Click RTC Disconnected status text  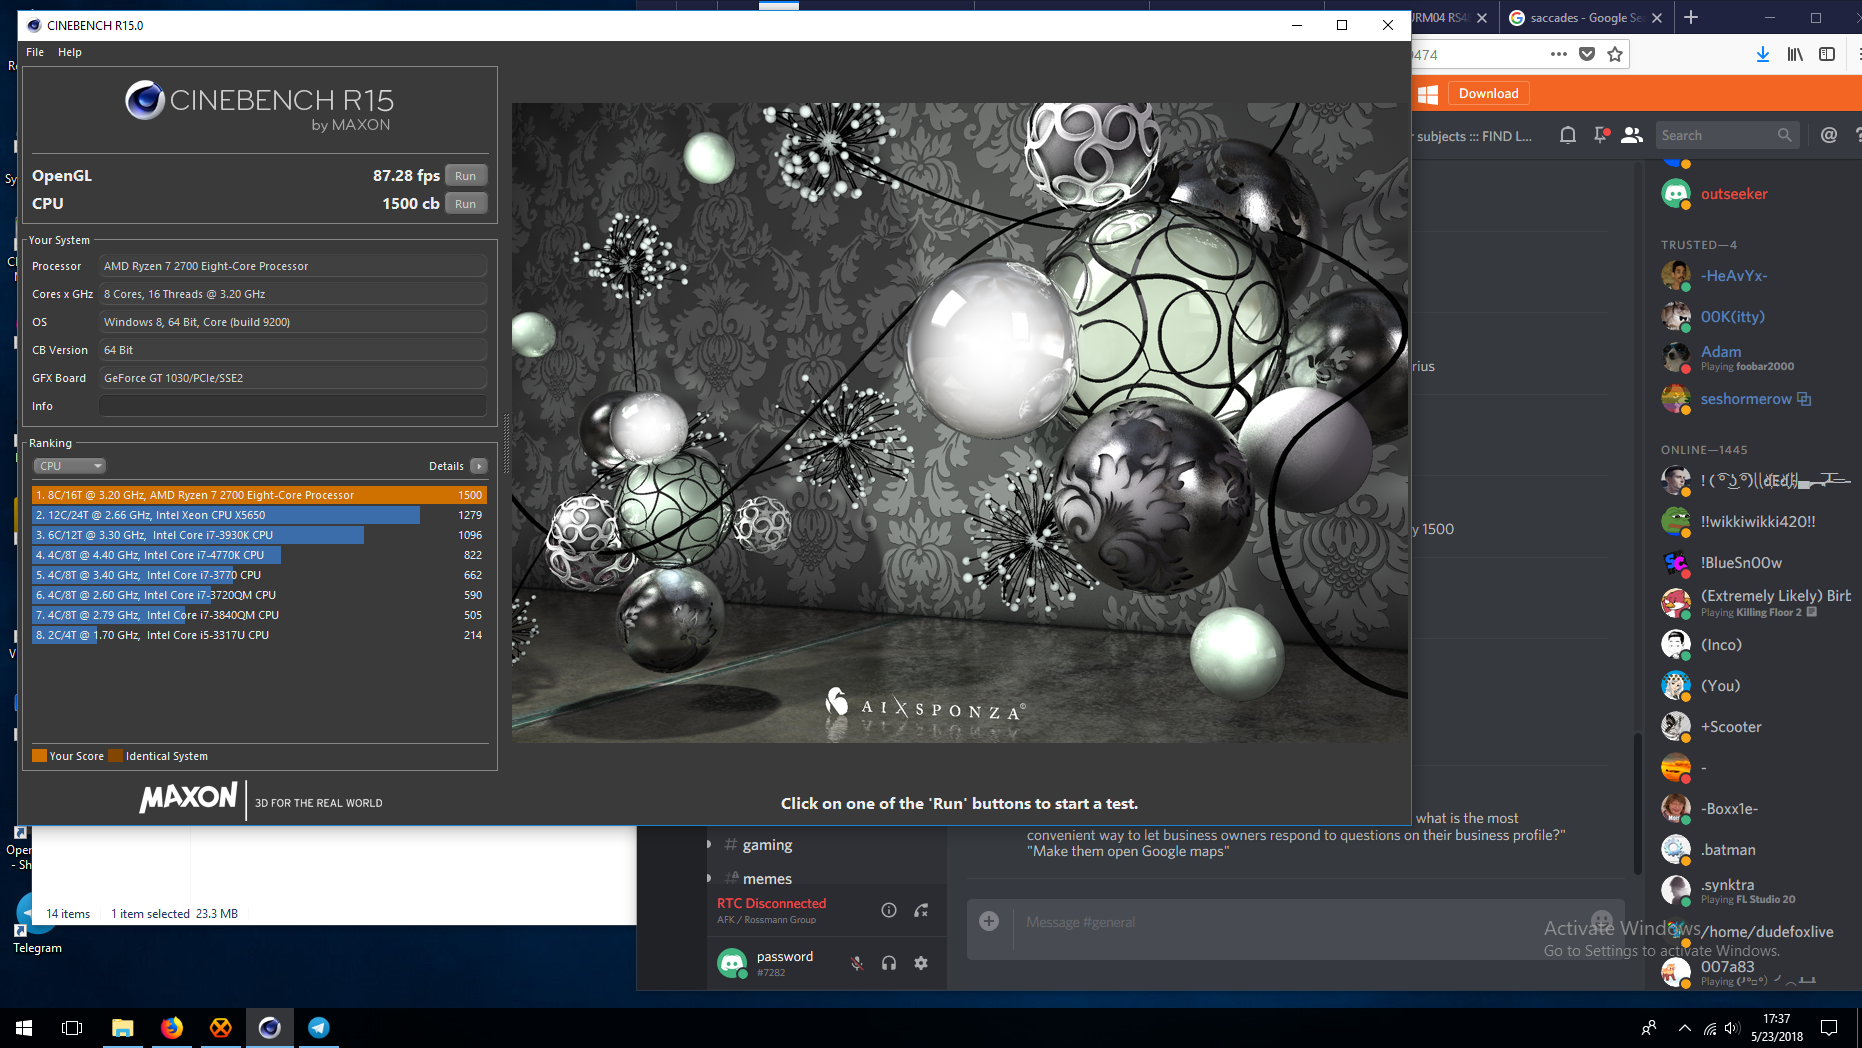coord(771,903)
